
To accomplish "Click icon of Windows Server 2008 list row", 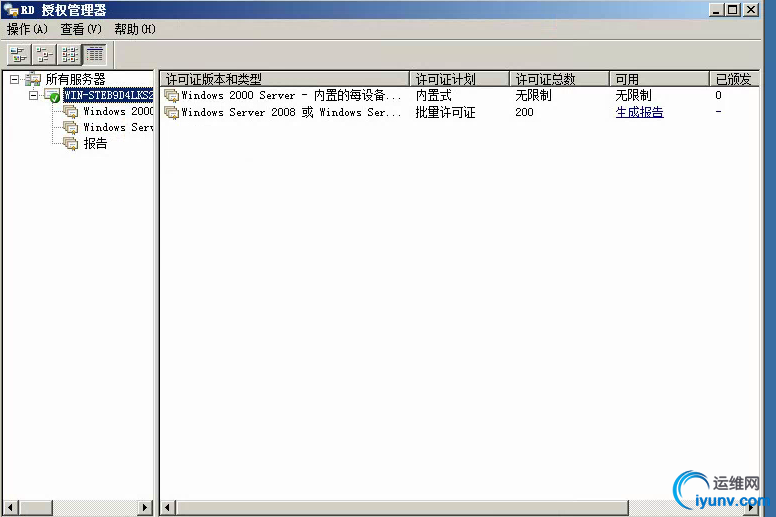I will [x=171, y=112].
